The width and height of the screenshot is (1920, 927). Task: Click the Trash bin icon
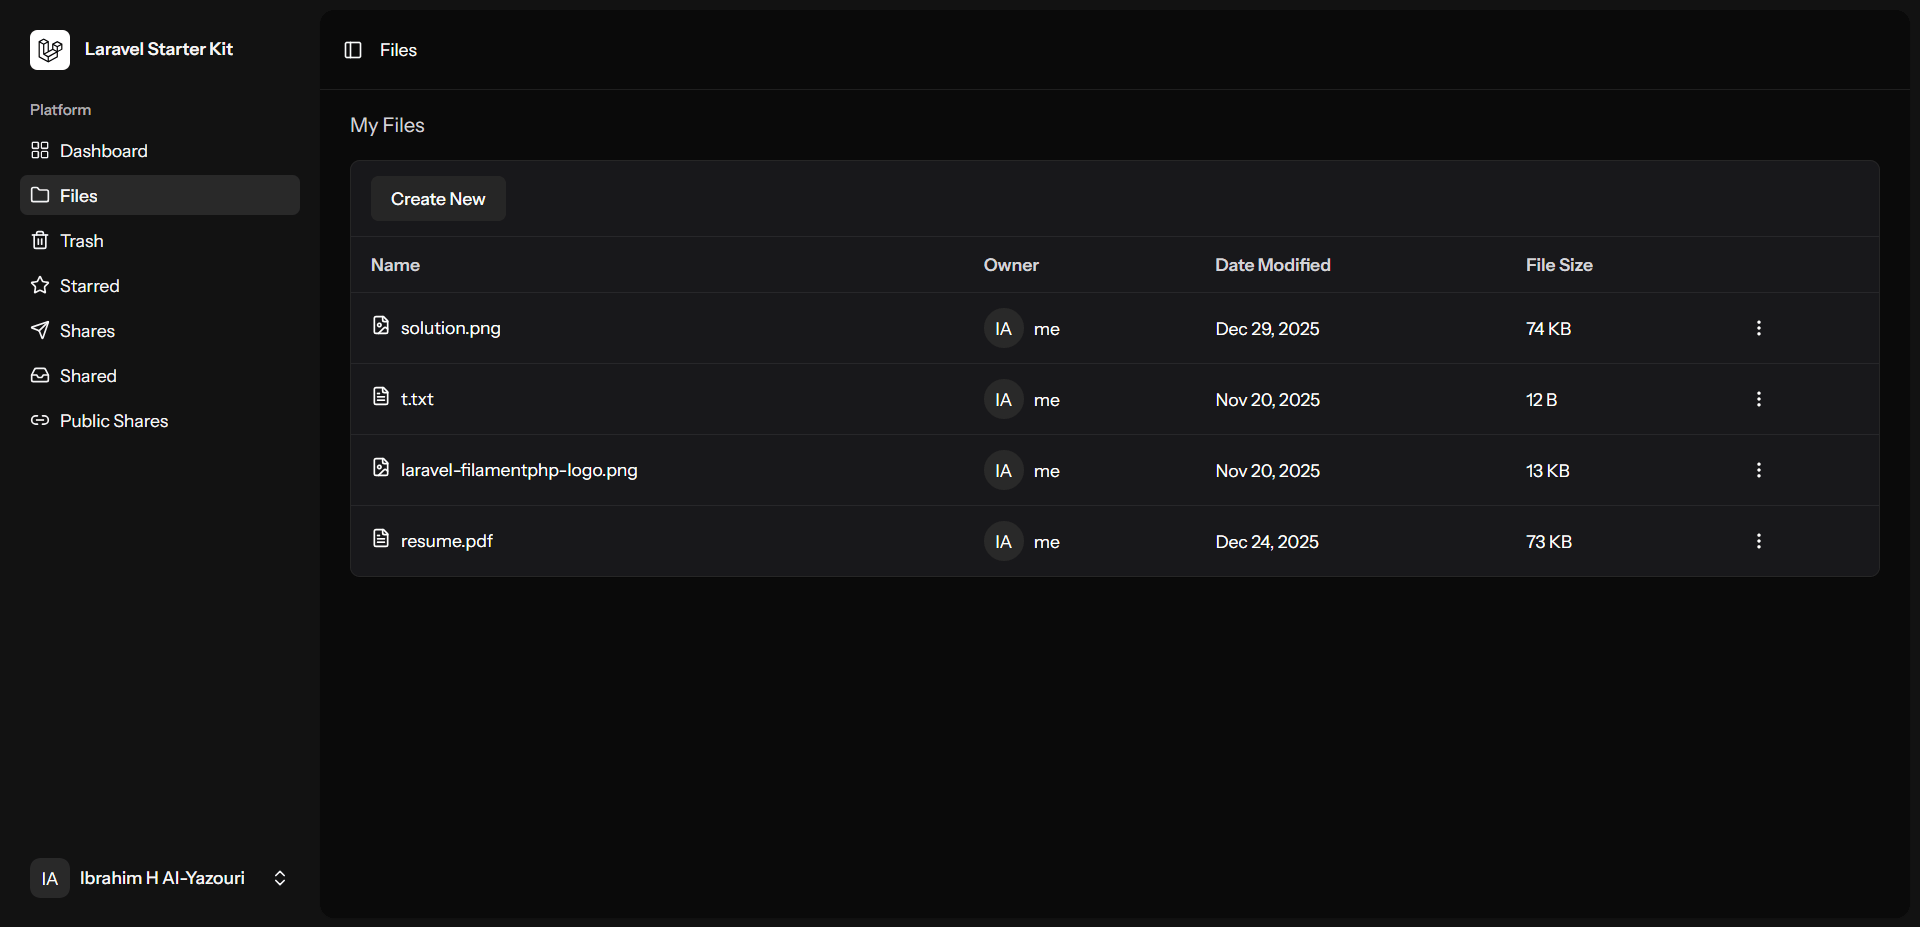click(40, 240)
